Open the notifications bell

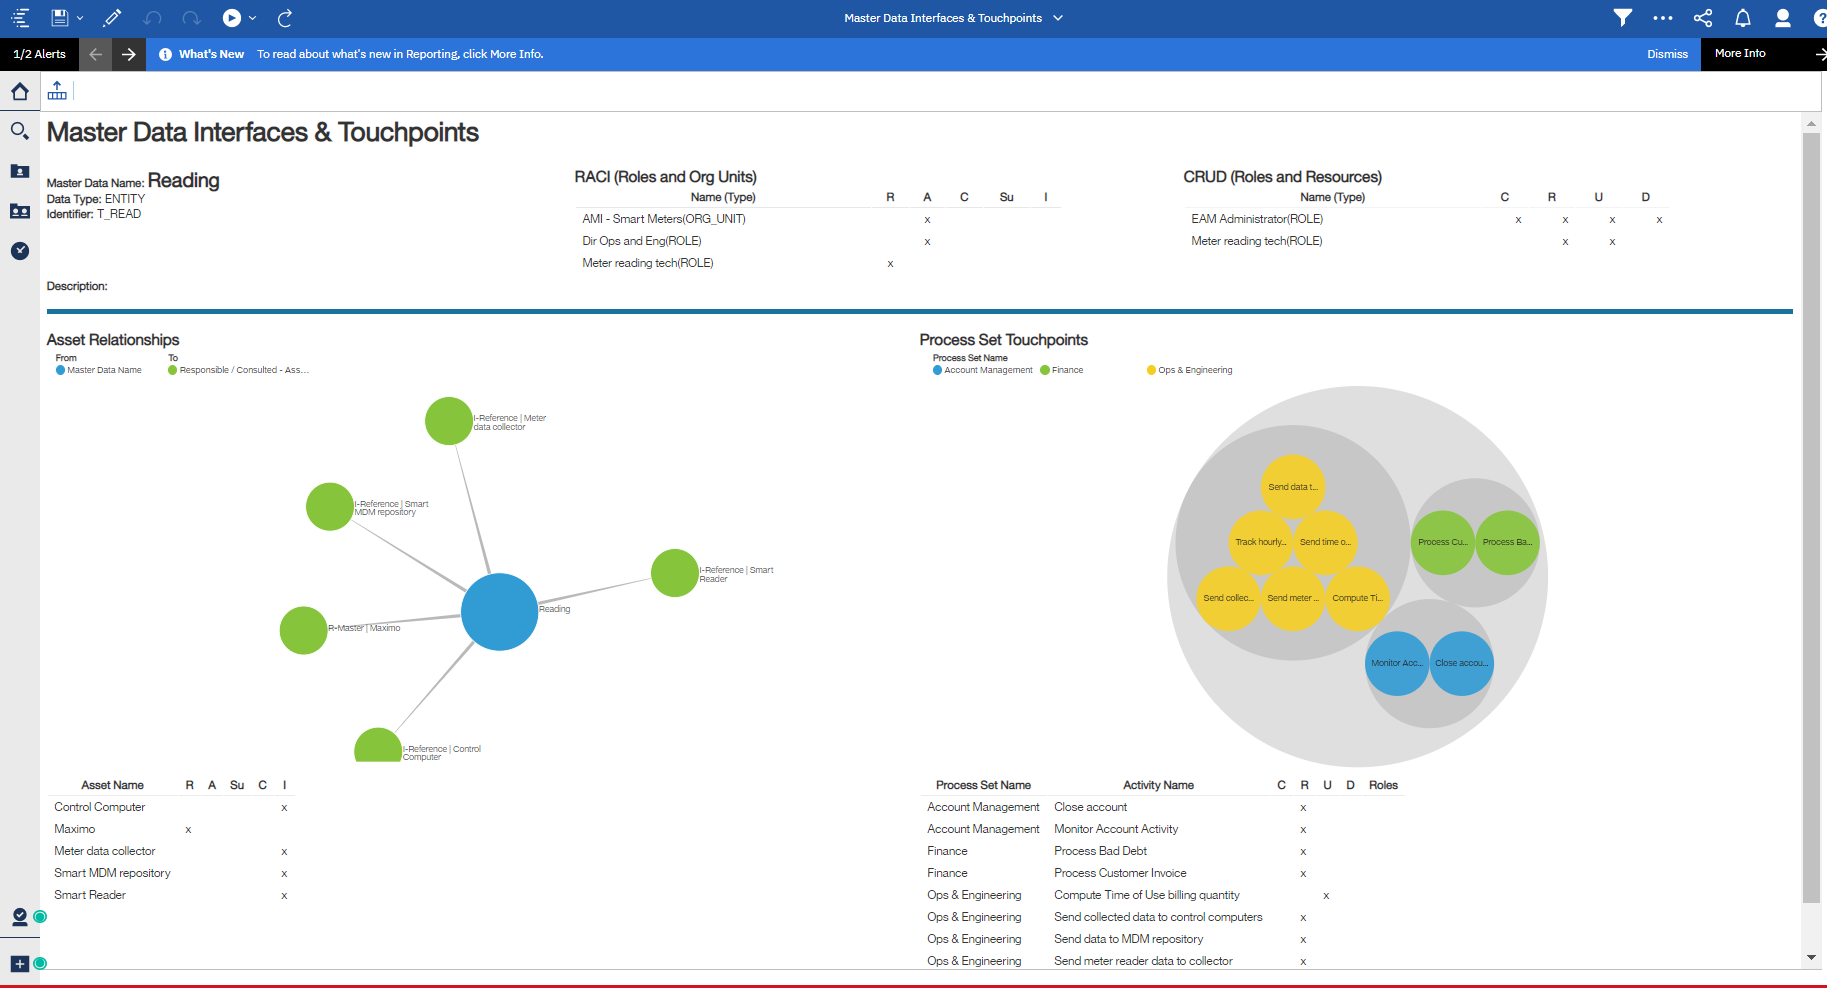[1742, 18]
